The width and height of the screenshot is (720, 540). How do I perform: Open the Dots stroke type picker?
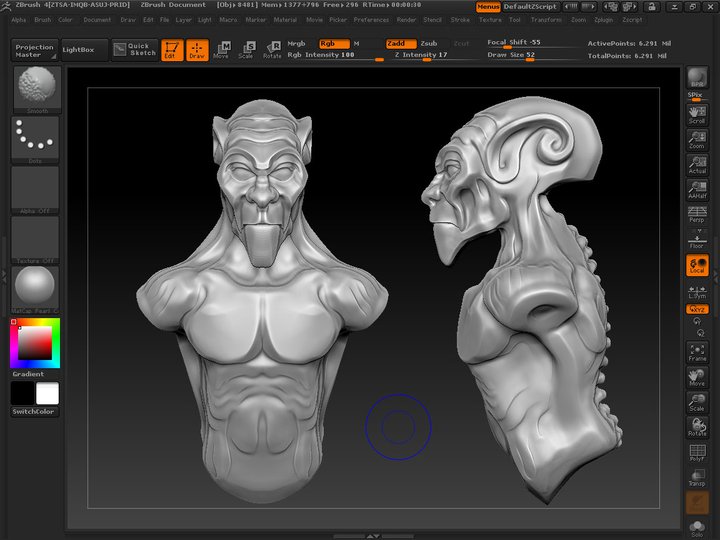35,140
